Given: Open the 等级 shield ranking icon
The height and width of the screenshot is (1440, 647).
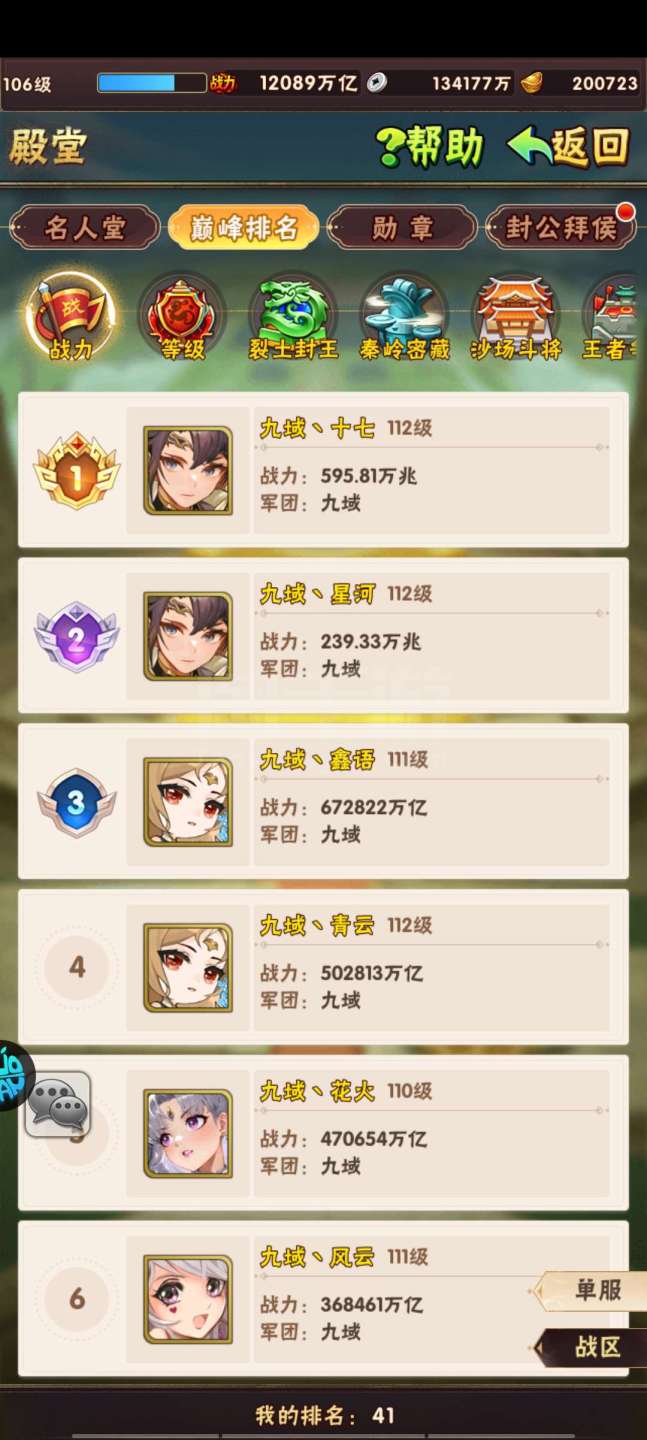Looking at the screenshot, I should (182, 318).
